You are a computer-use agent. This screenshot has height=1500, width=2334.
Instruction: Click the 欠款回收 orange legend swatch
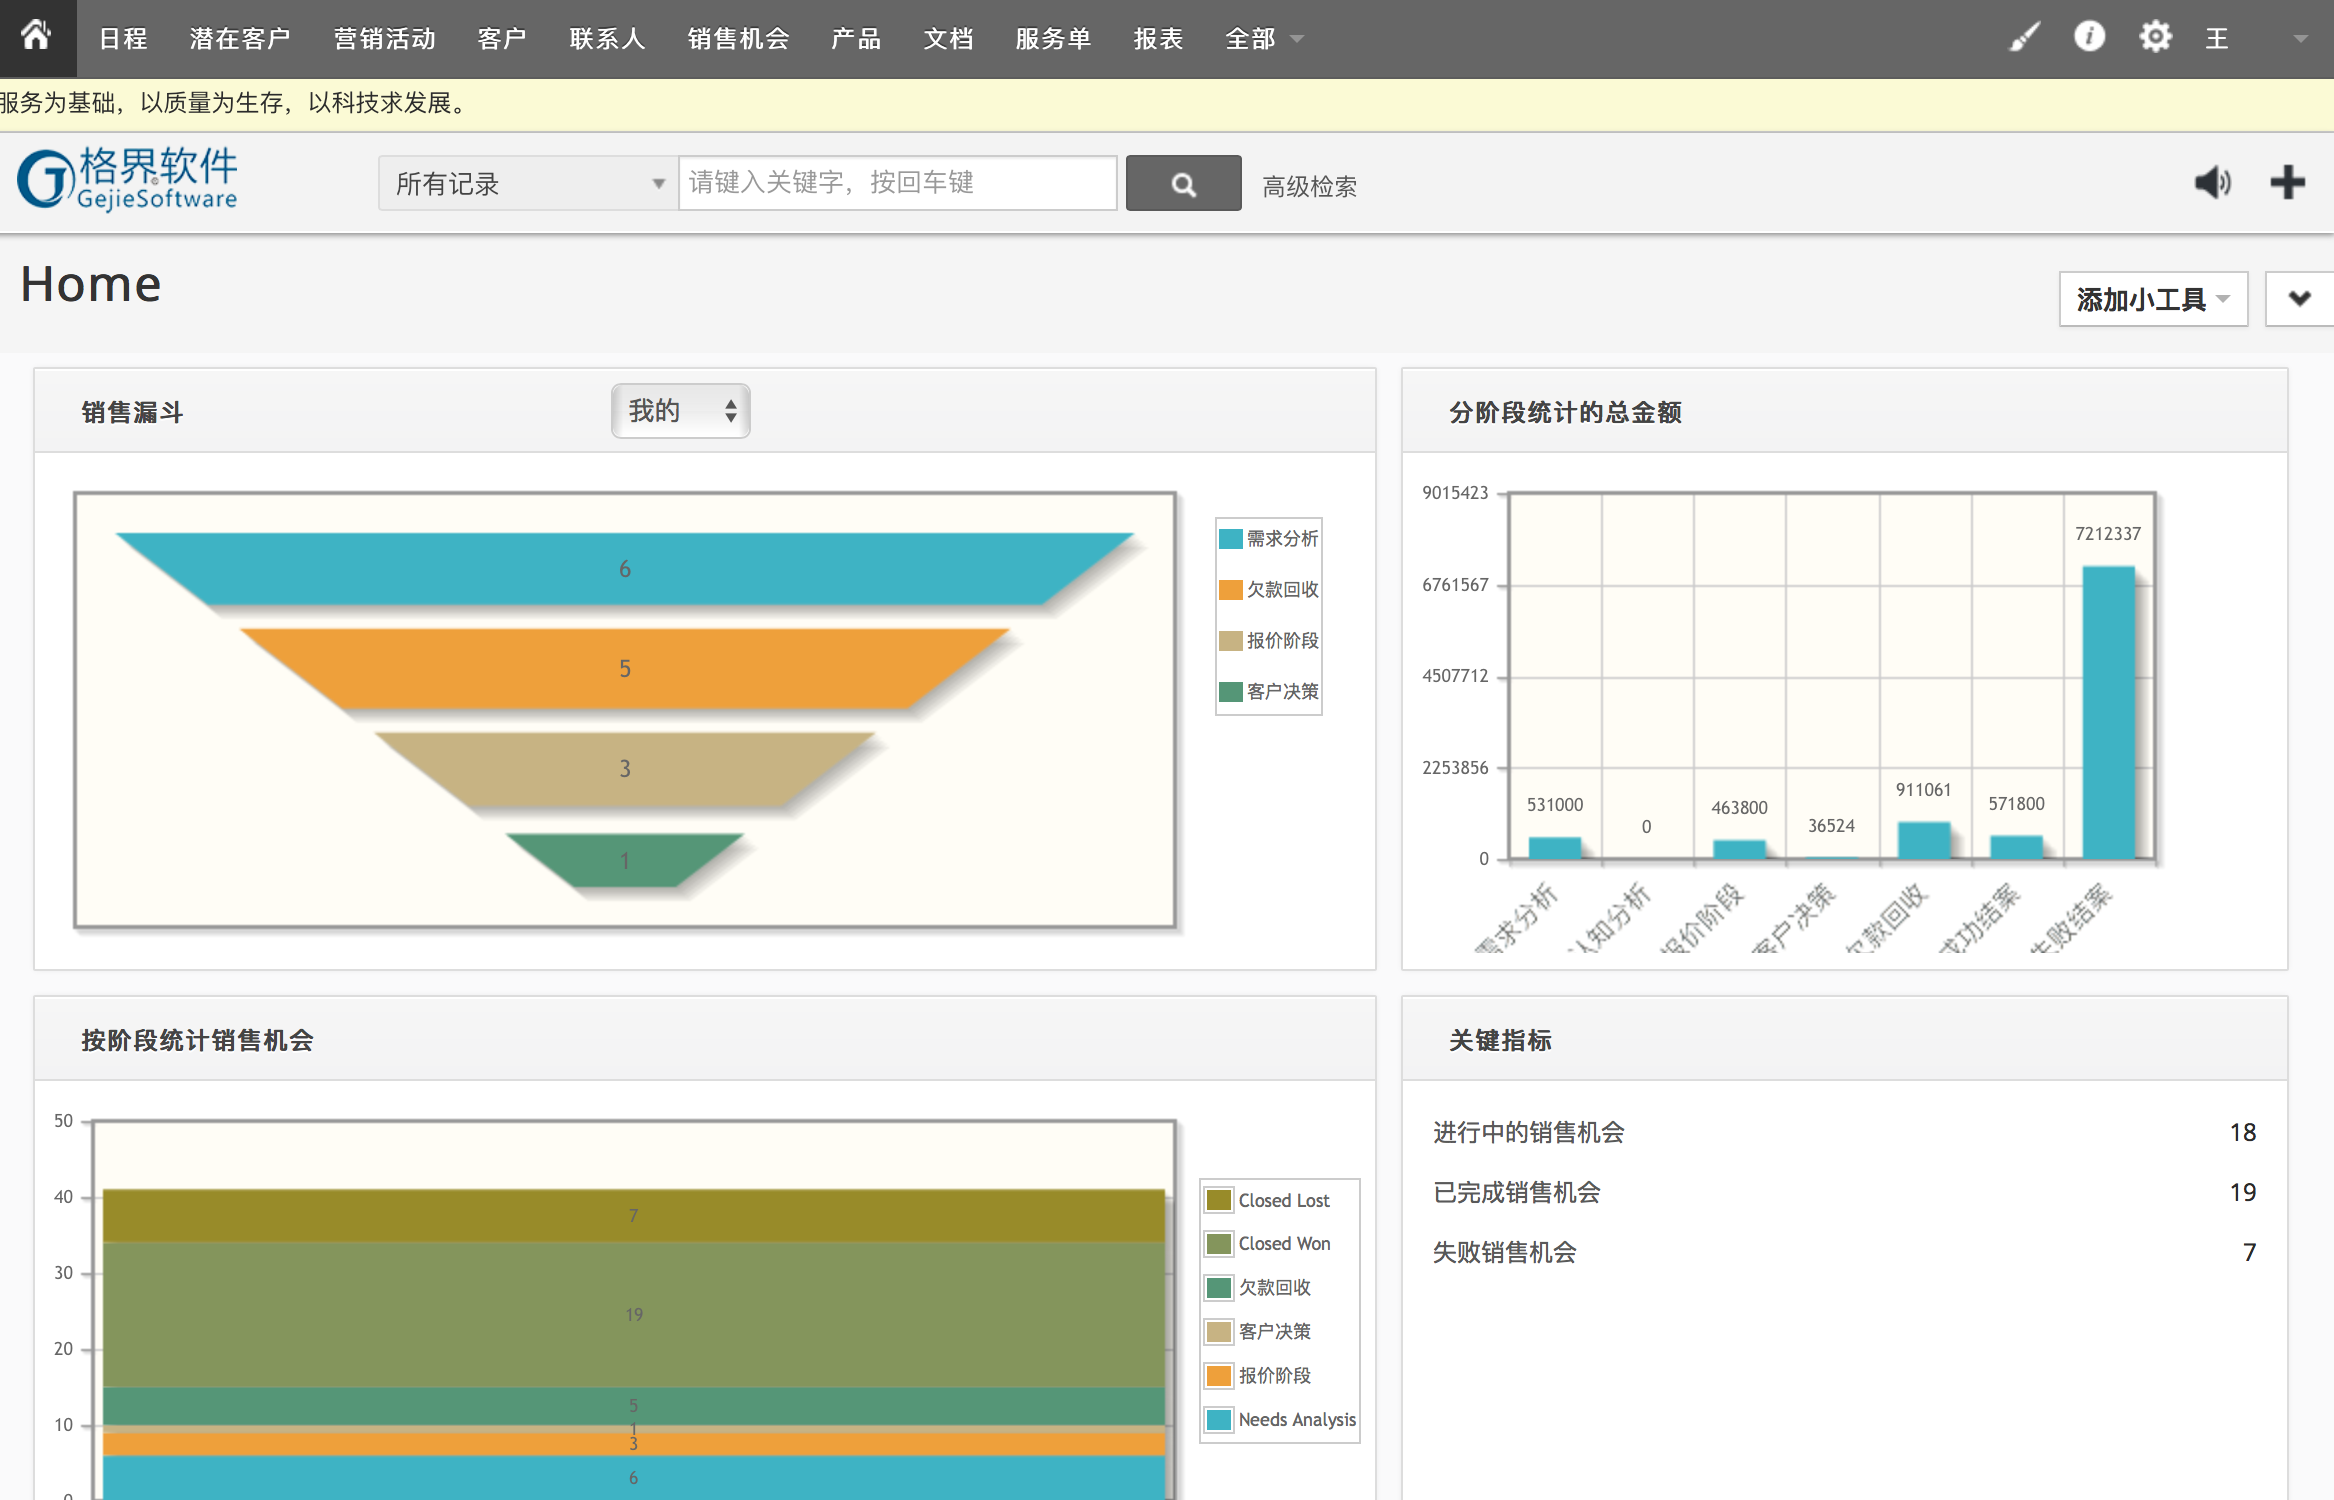(x=1230, y=590)
